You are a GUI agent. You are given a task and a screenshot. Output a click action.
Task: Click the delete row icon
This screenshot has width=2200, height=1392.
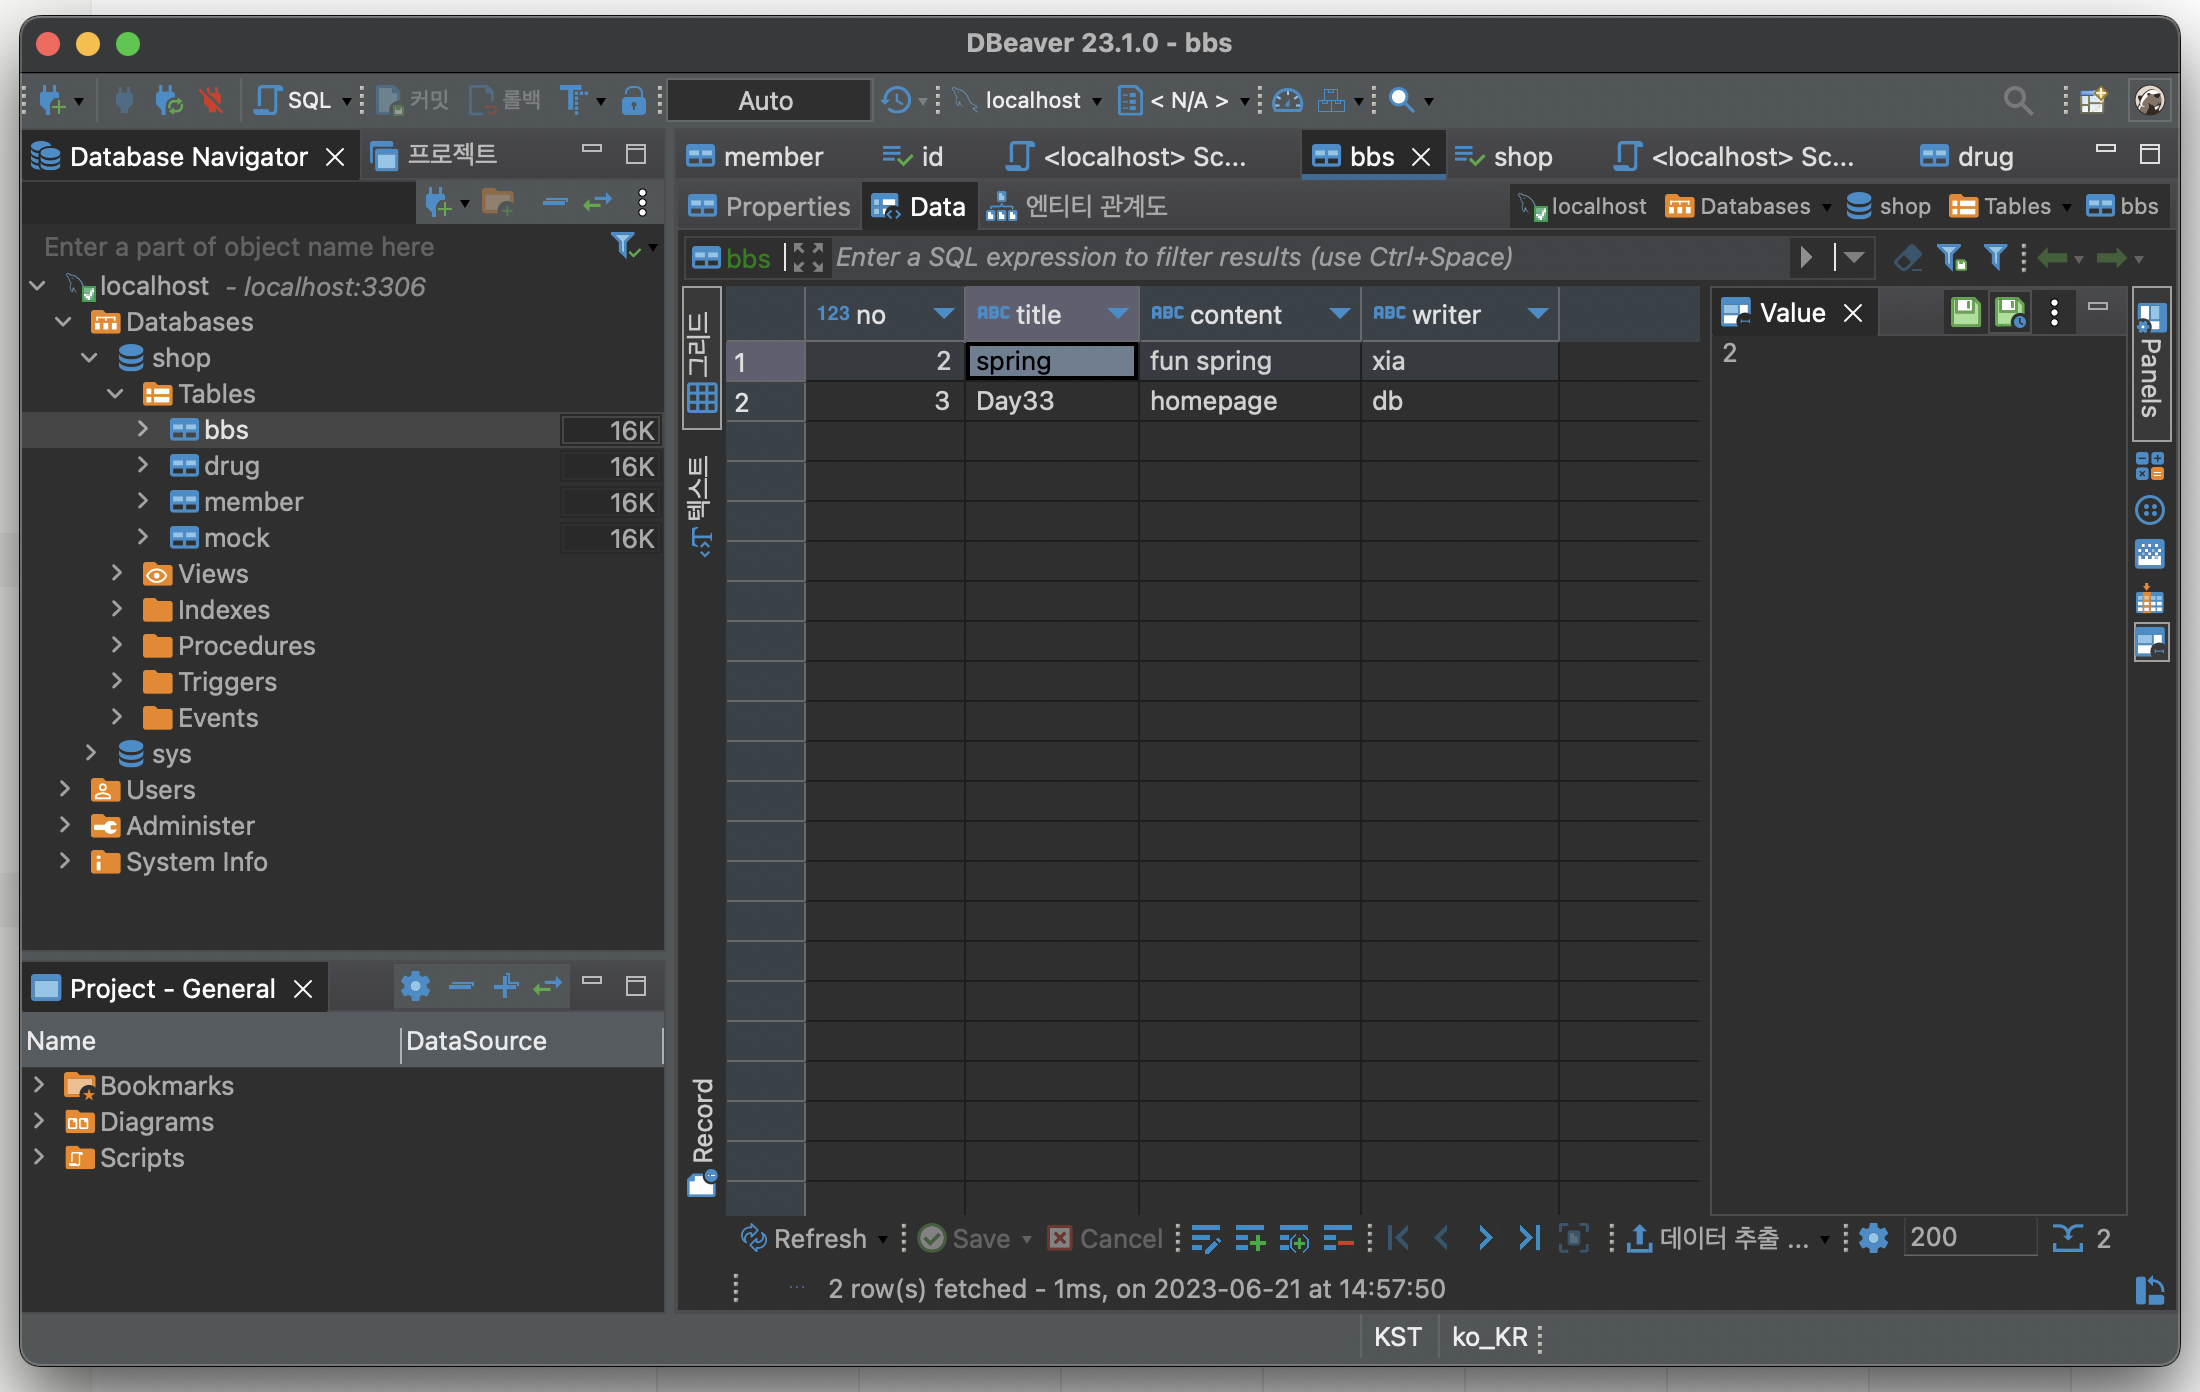[1337, 1238]
